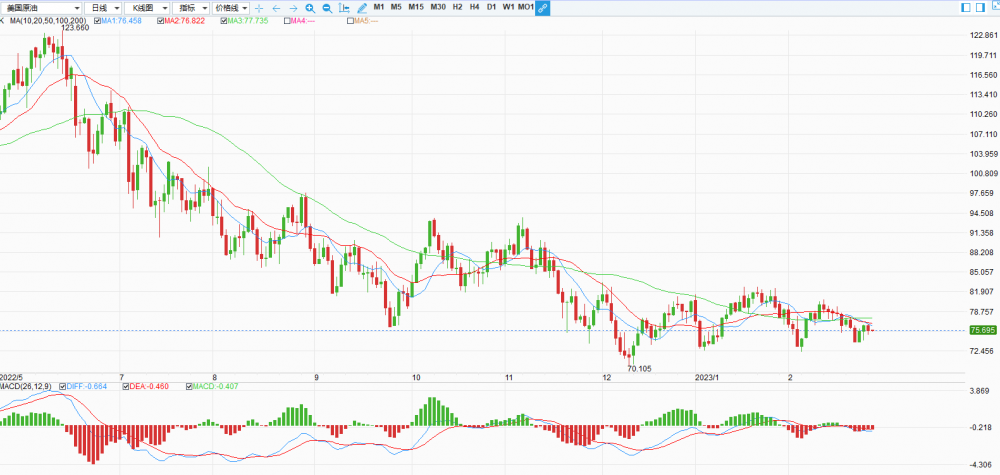The width and height of the screenshot is (1000, 475).
Task: Click the current price tag 75.695
Action: click(x=982, y=330)
